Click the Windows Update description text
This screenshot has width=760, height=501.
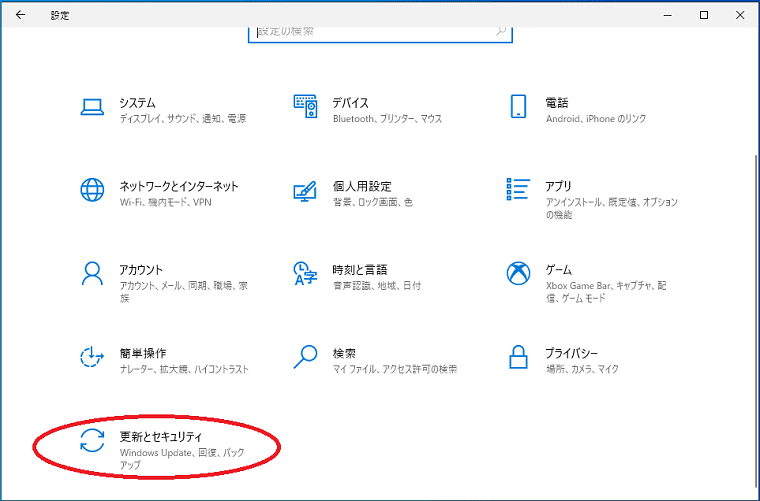coord(182,458)
